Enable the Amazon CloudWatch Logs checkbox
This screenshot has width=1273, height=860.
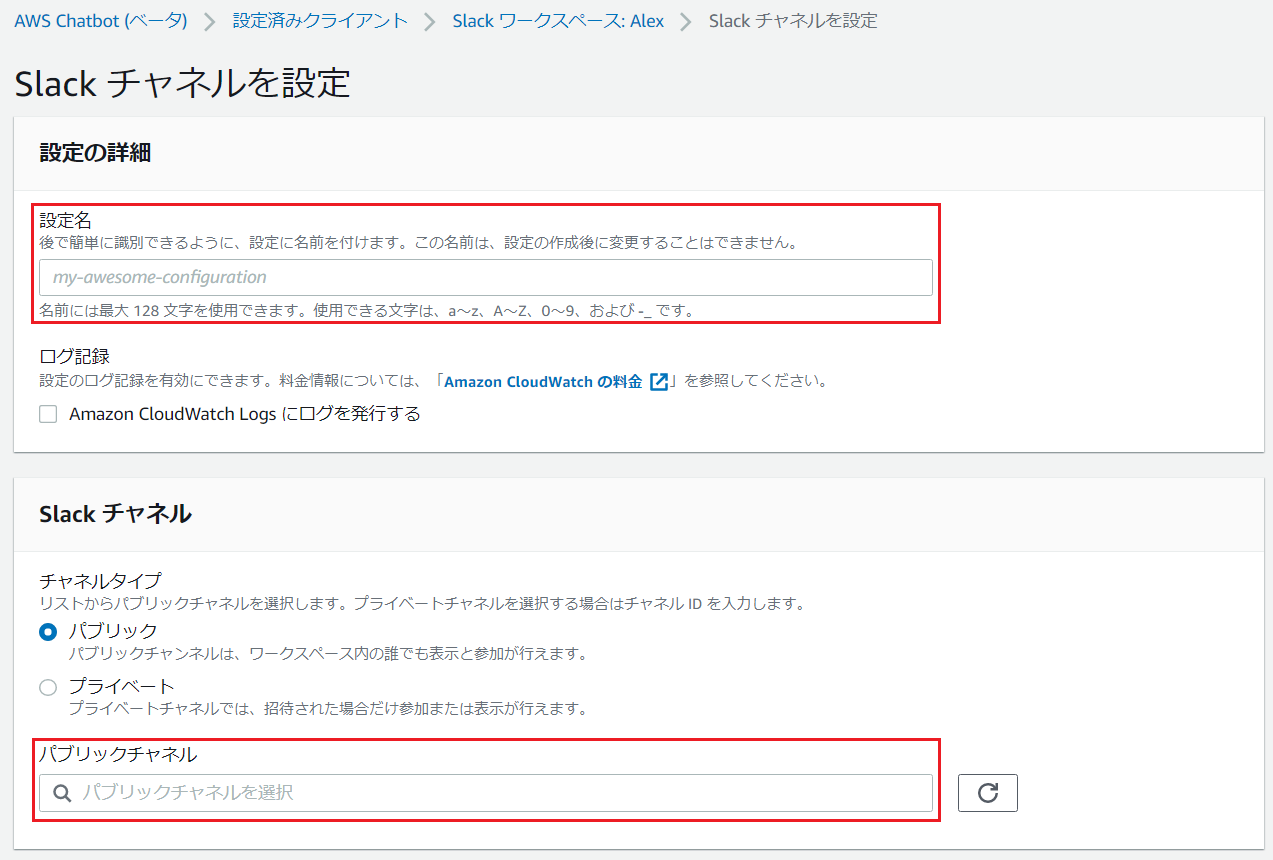pyautogui.click(x=48, y=414)
